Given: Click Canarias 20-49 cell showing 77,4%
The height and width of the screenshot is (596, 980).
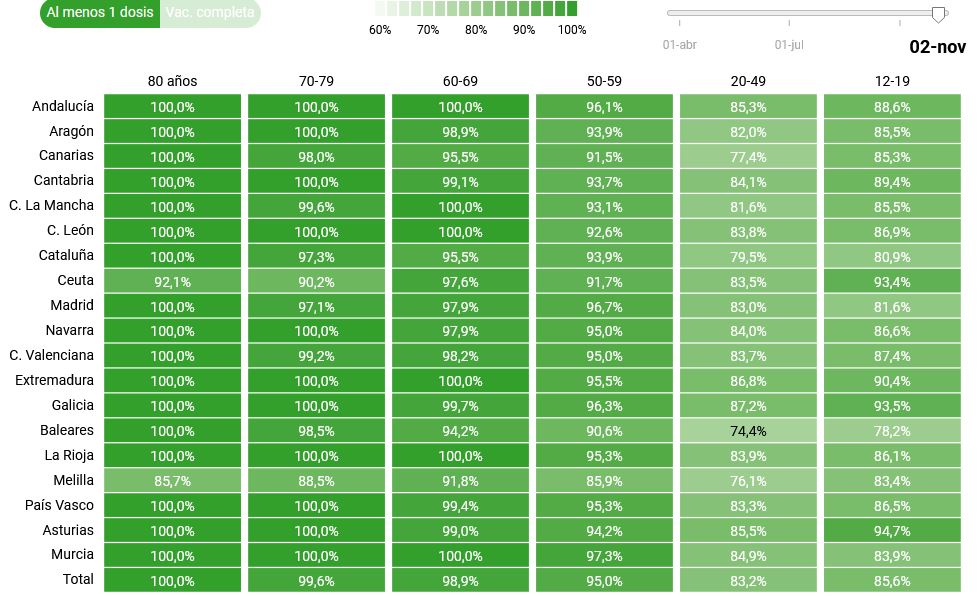Looking at the screenshot, I should 748,157.
